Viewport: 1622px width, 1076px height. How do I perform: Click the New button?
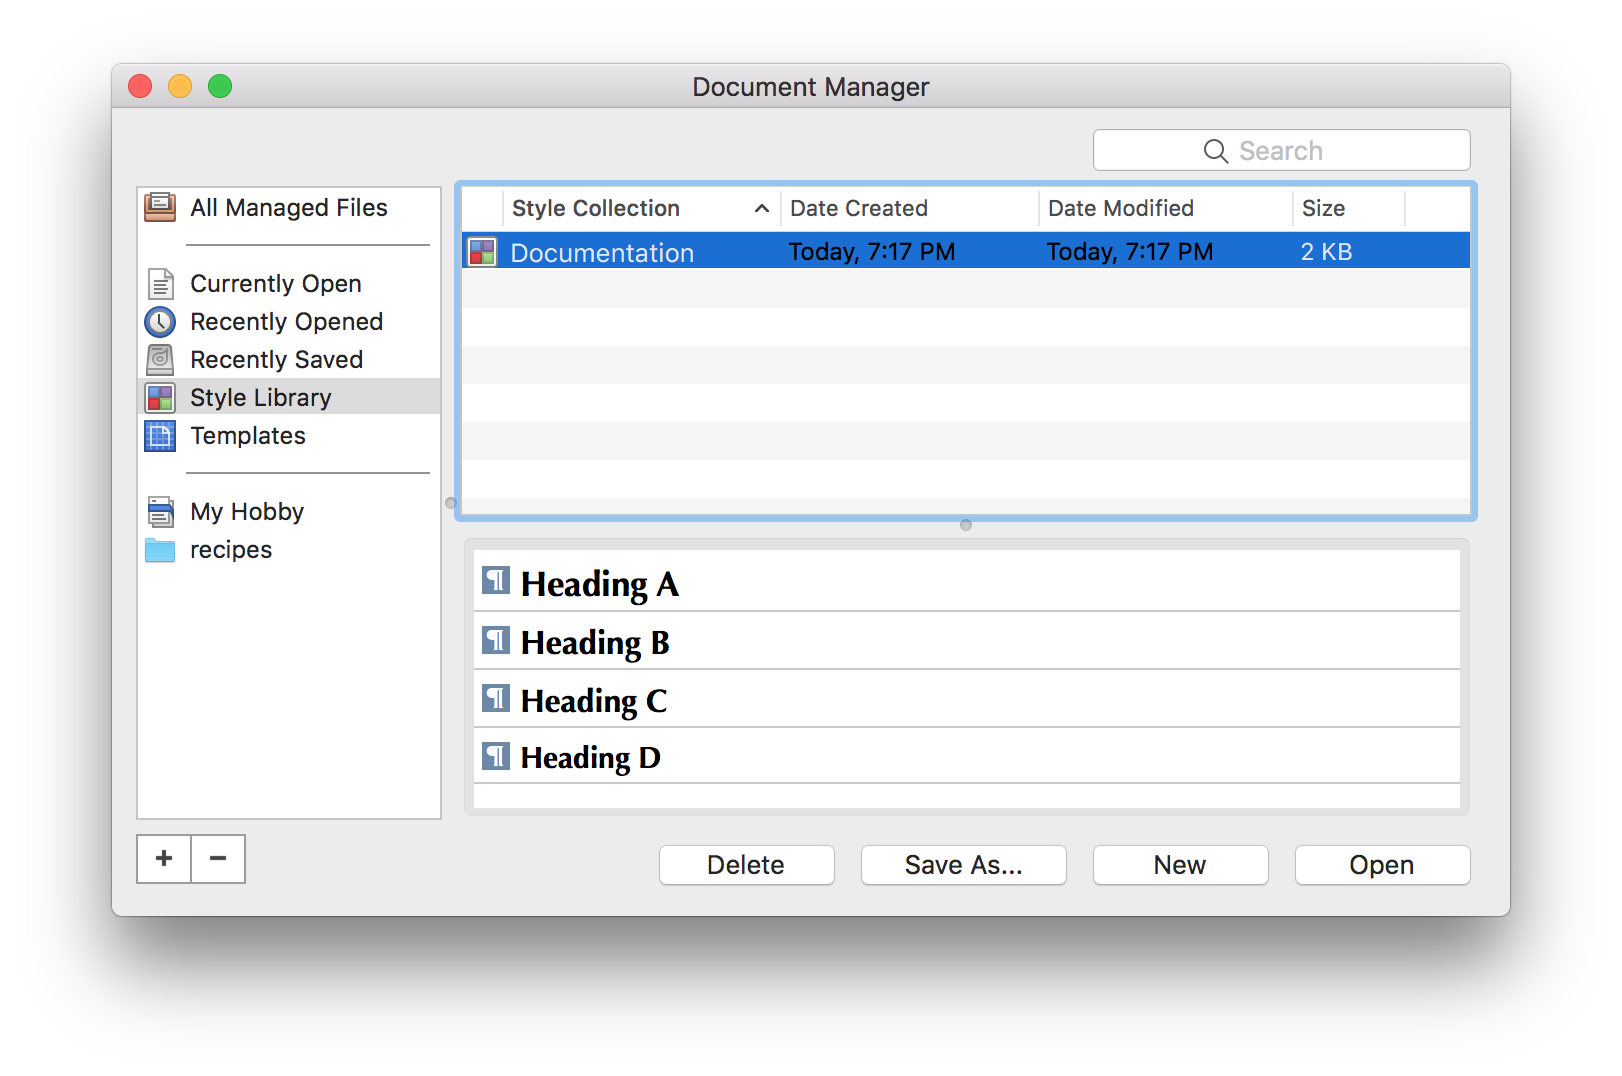coord(1180,865)
